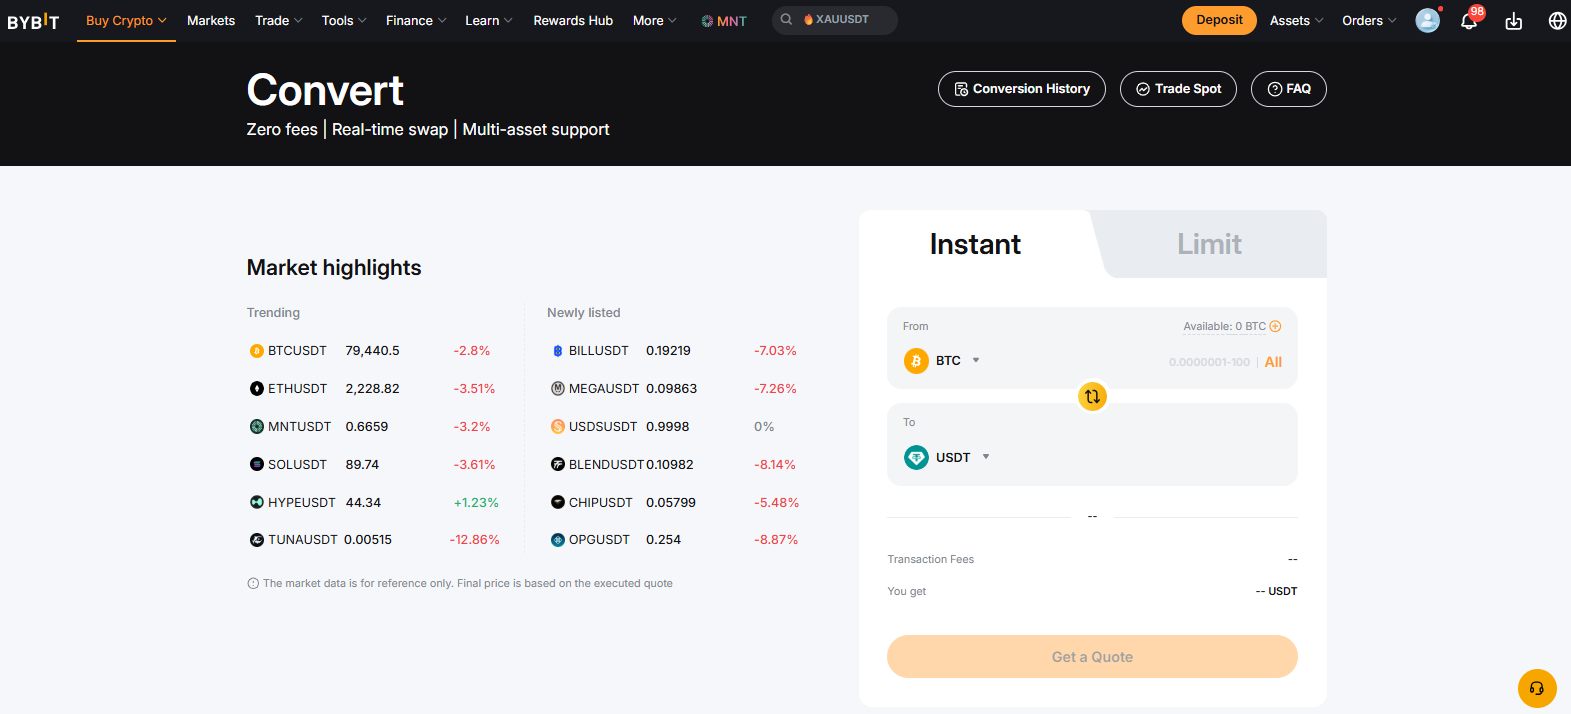This screenshot has width=1571, height=714.
Task: Click the Newly listed column heading
Action: (x=584, y=313)
